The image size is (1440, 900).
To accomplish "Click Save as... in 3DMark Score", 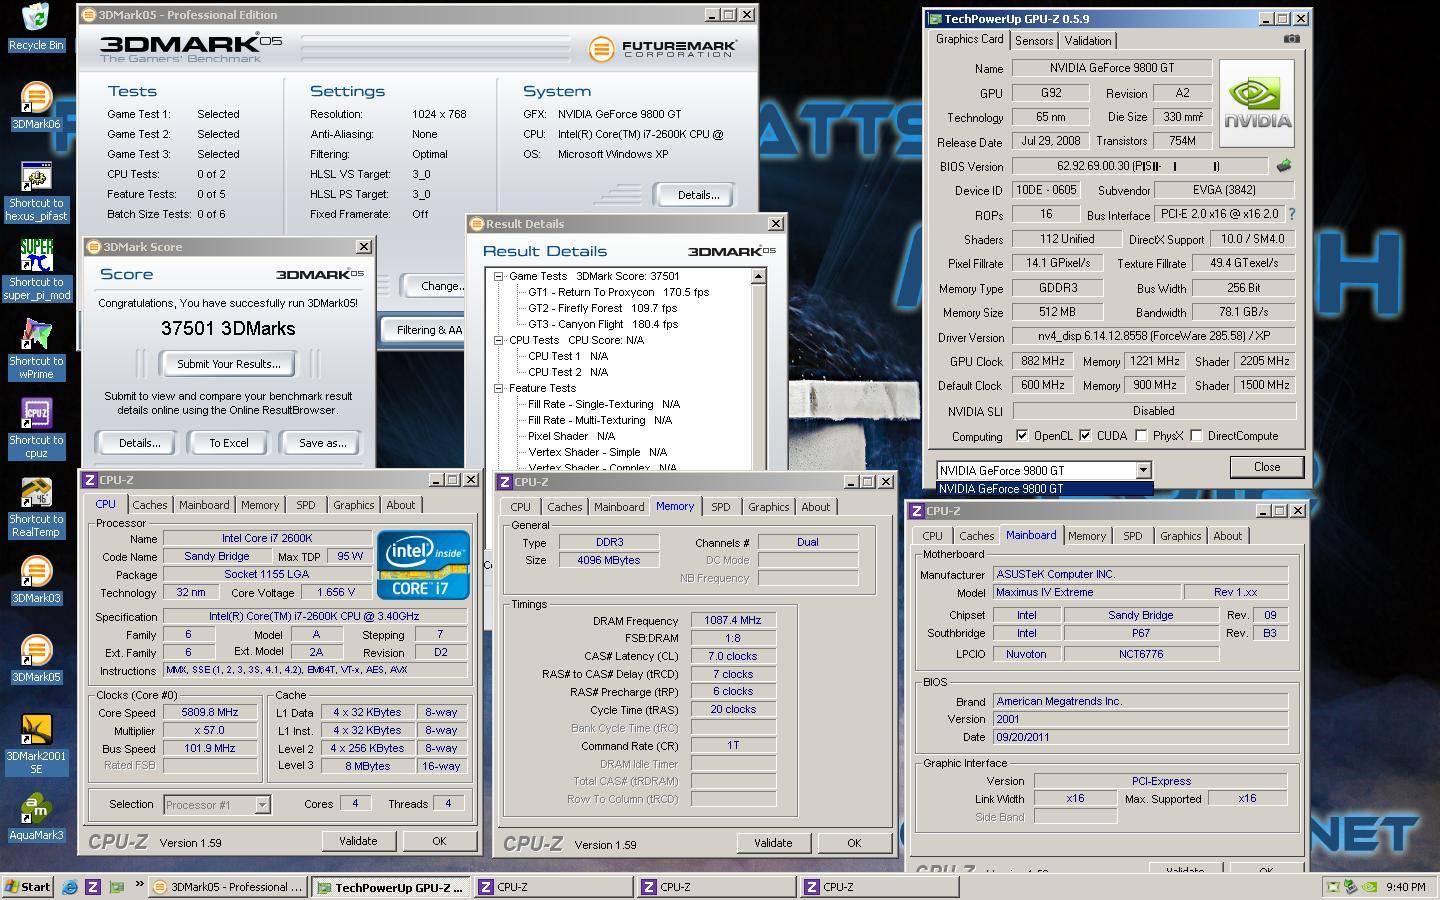I will (x=322, y=443).
